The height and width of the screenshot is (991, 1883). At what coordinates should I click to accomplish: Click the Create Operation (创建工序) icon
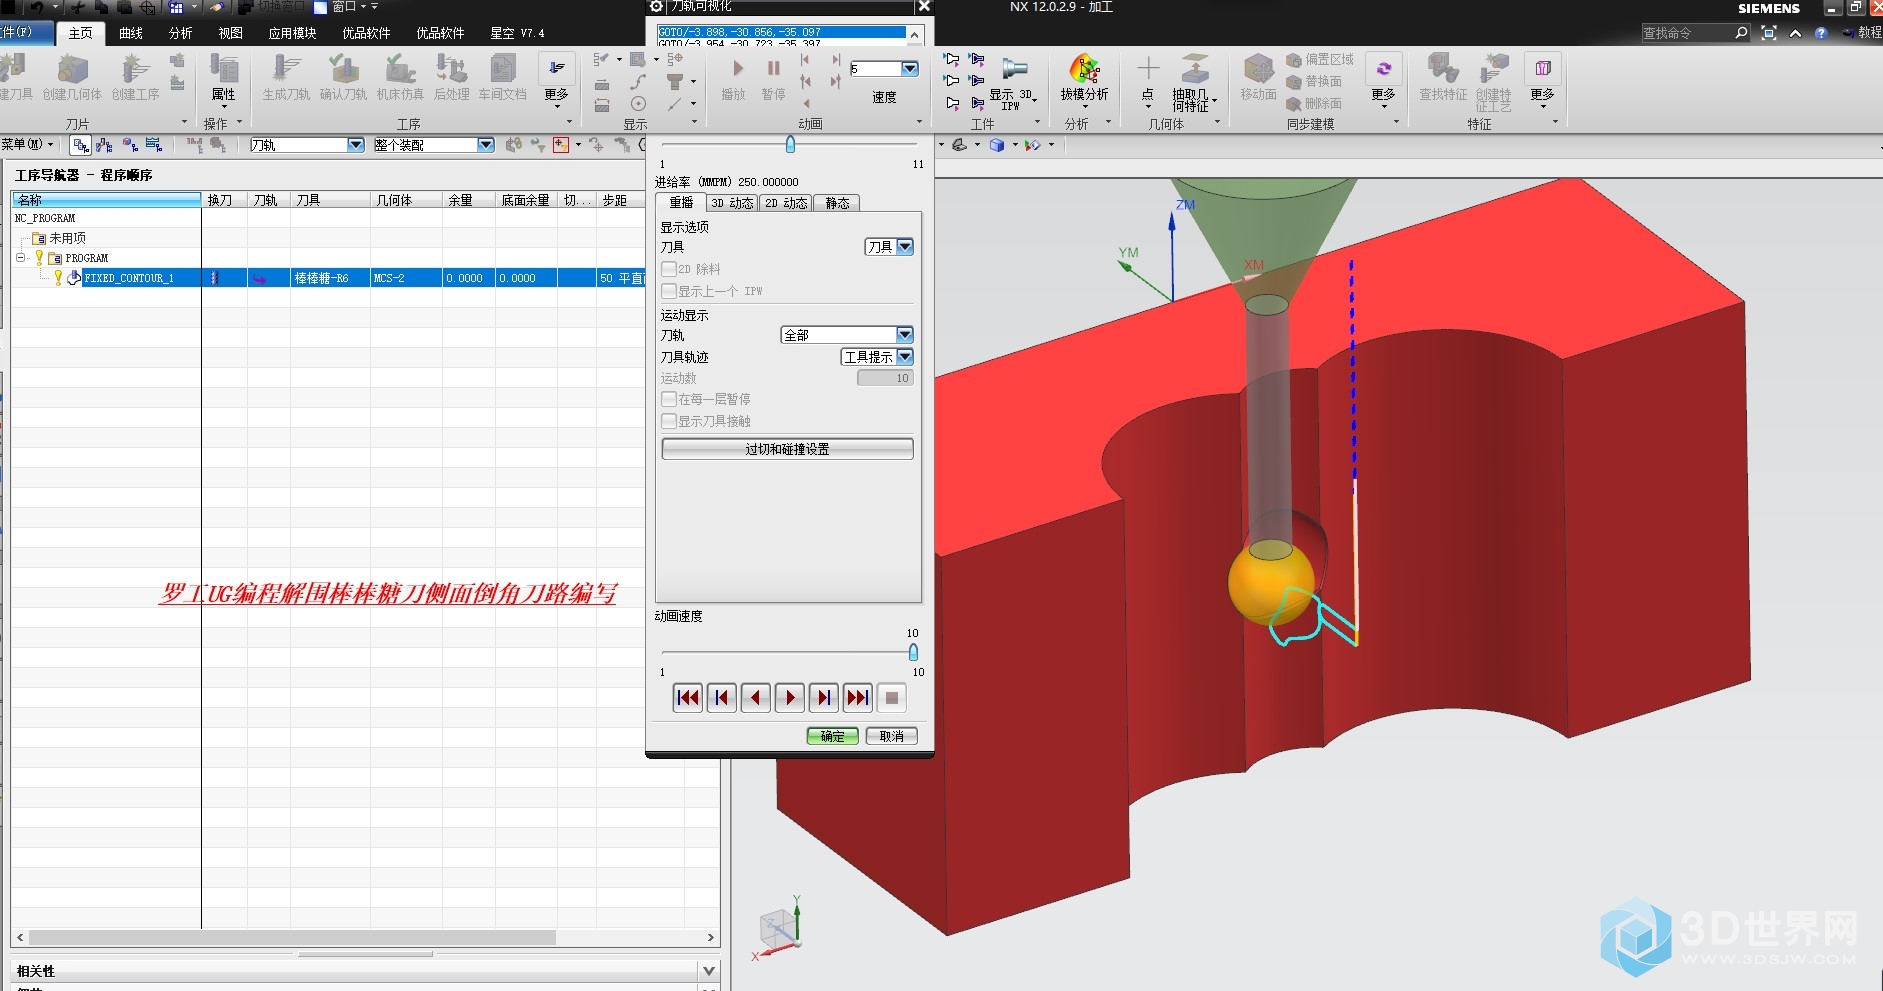point(135,70)
